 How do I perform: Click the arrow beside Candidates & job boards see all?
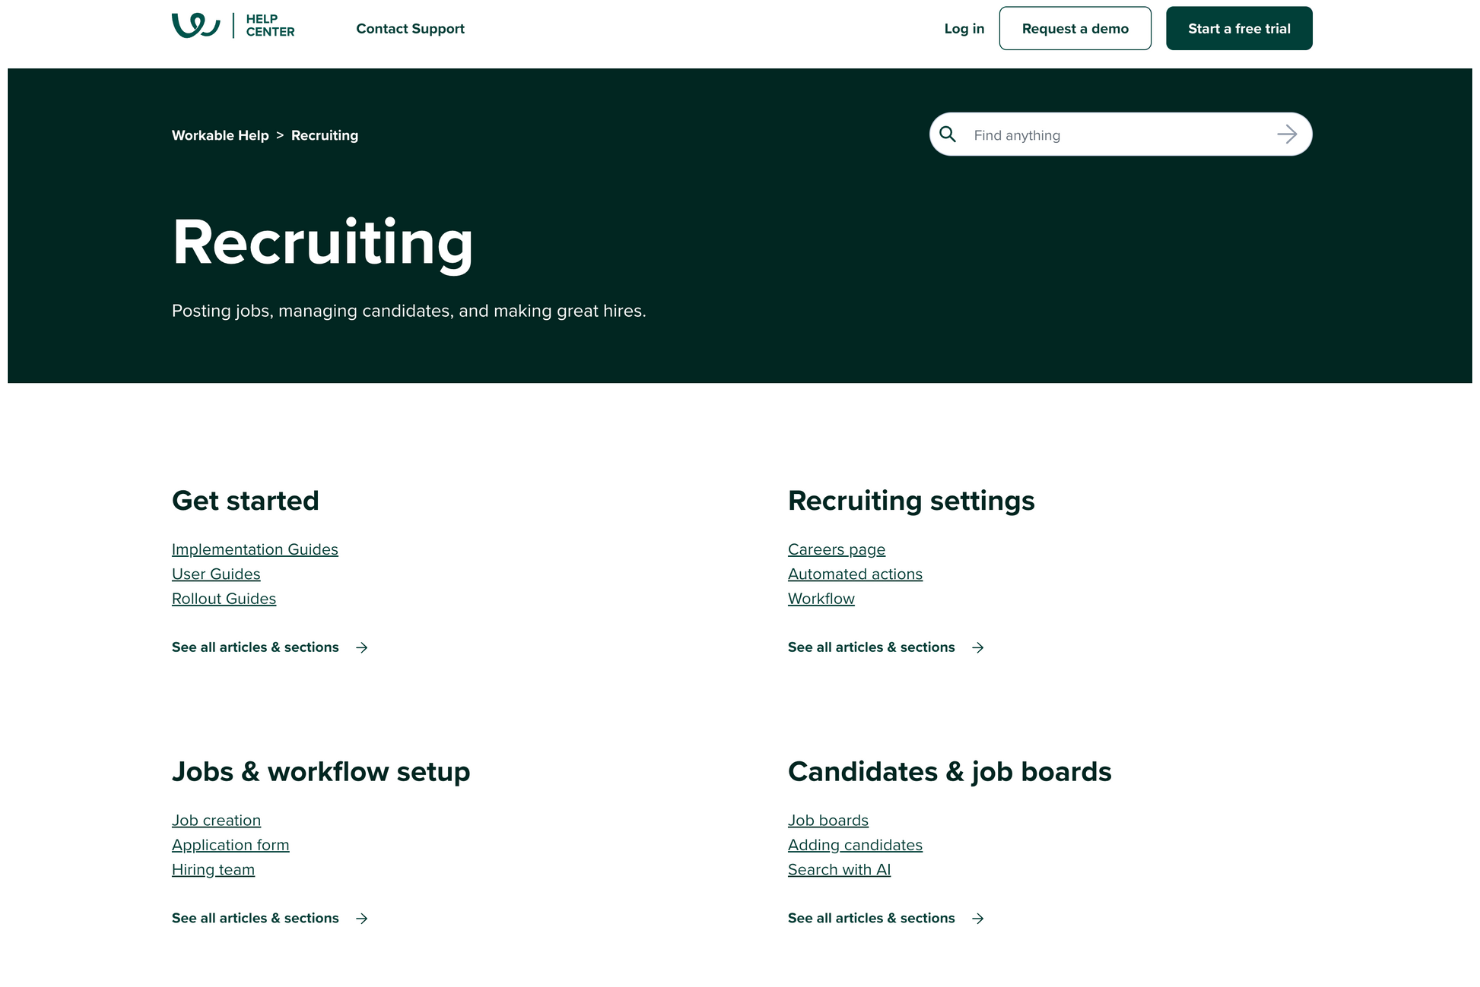pyautogui.click(x=977, y=918)
